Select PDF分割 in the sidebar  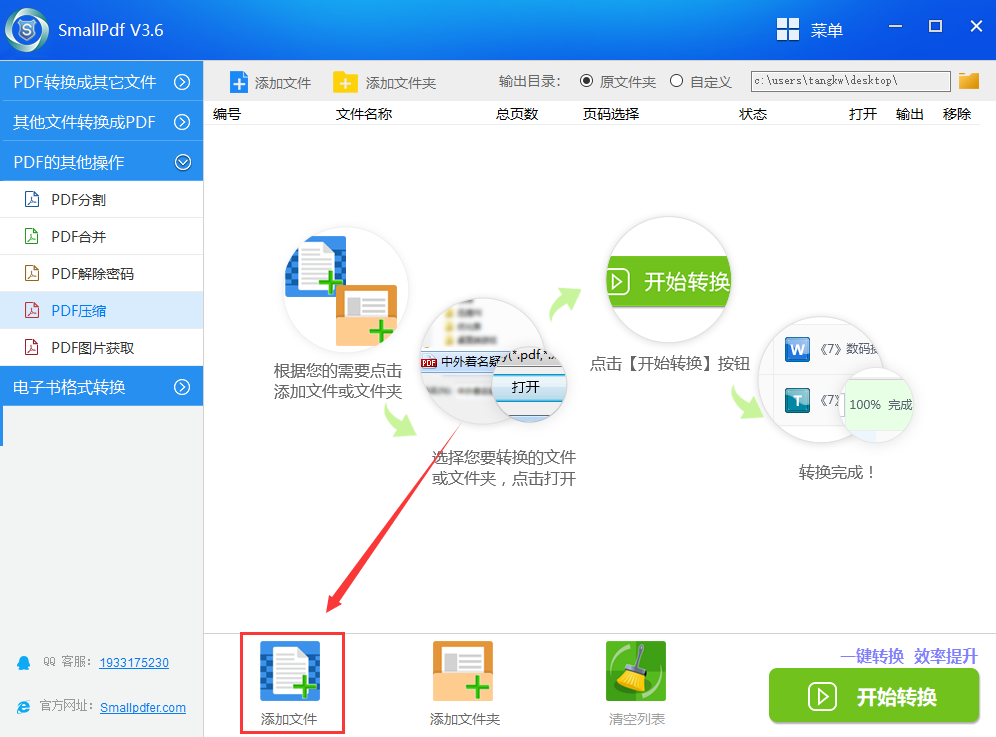pos(78,200)
